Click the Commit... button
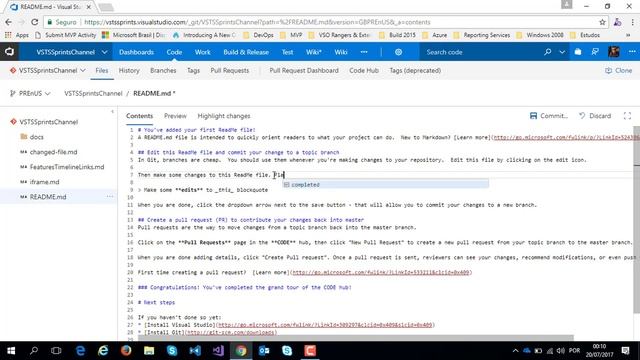The width and height of the screenshot is (640, 360). [x=549, y=116]
